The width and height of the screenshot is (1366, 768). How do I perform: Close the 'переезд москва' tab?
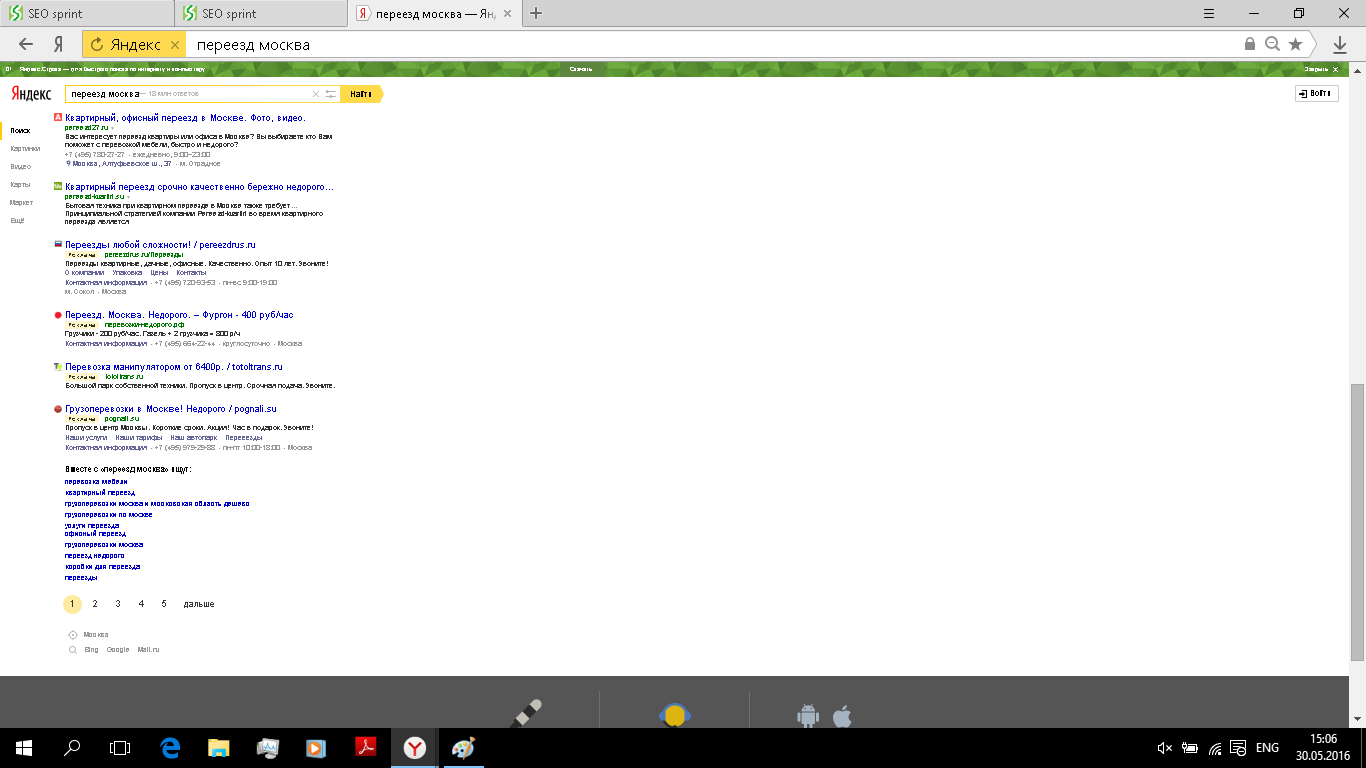pos(508,14)
